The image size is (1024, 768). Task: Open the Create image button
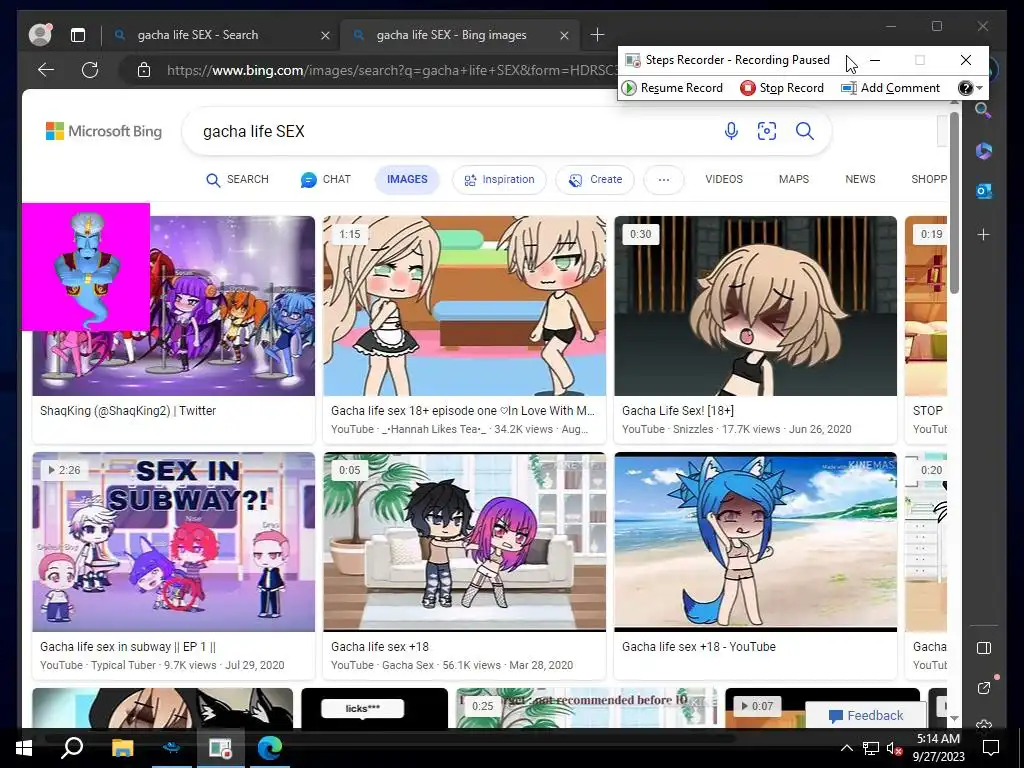coord(595,180)
